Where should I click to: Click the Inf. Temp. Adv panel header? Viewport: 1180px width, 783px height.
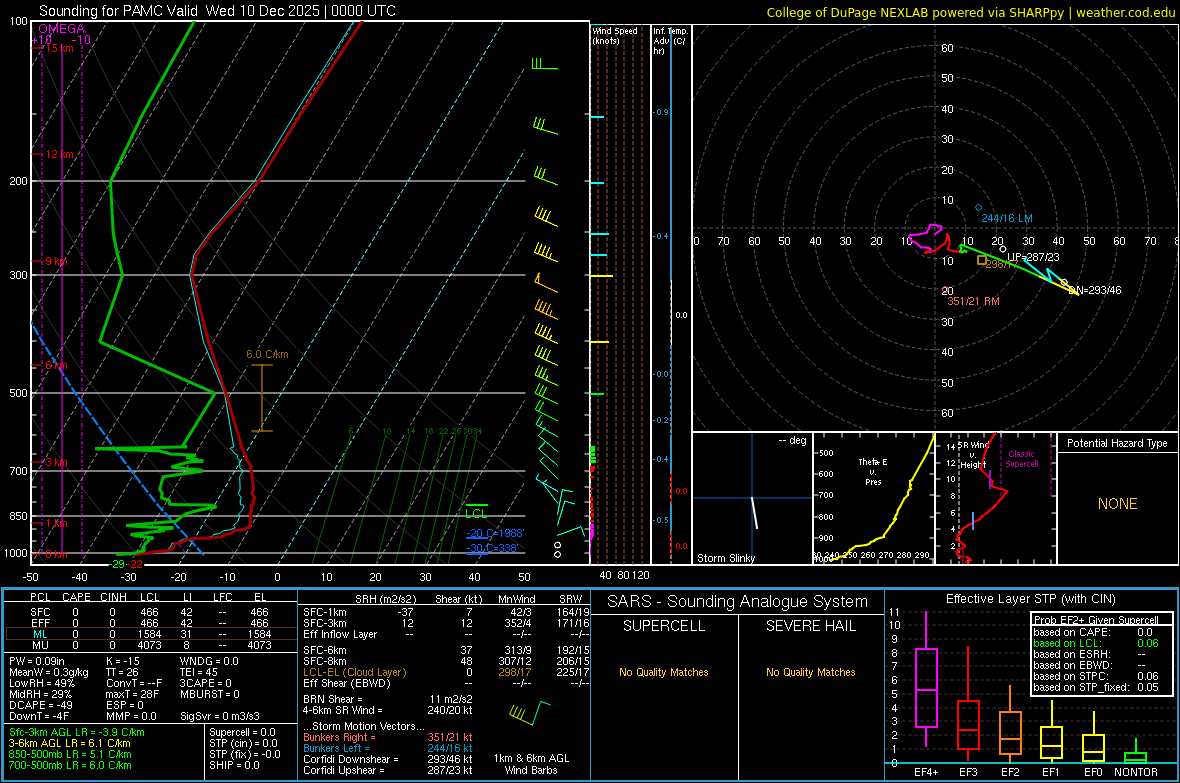click(670, 41)
